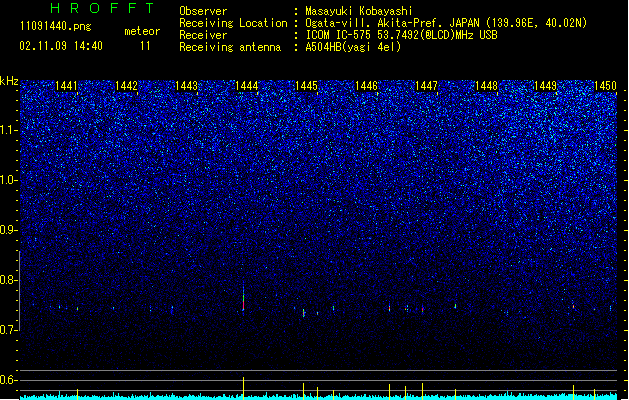Click observer name Masayuki Kobayashi
Screen dimensions: 629x400
(x=359, y=11)
